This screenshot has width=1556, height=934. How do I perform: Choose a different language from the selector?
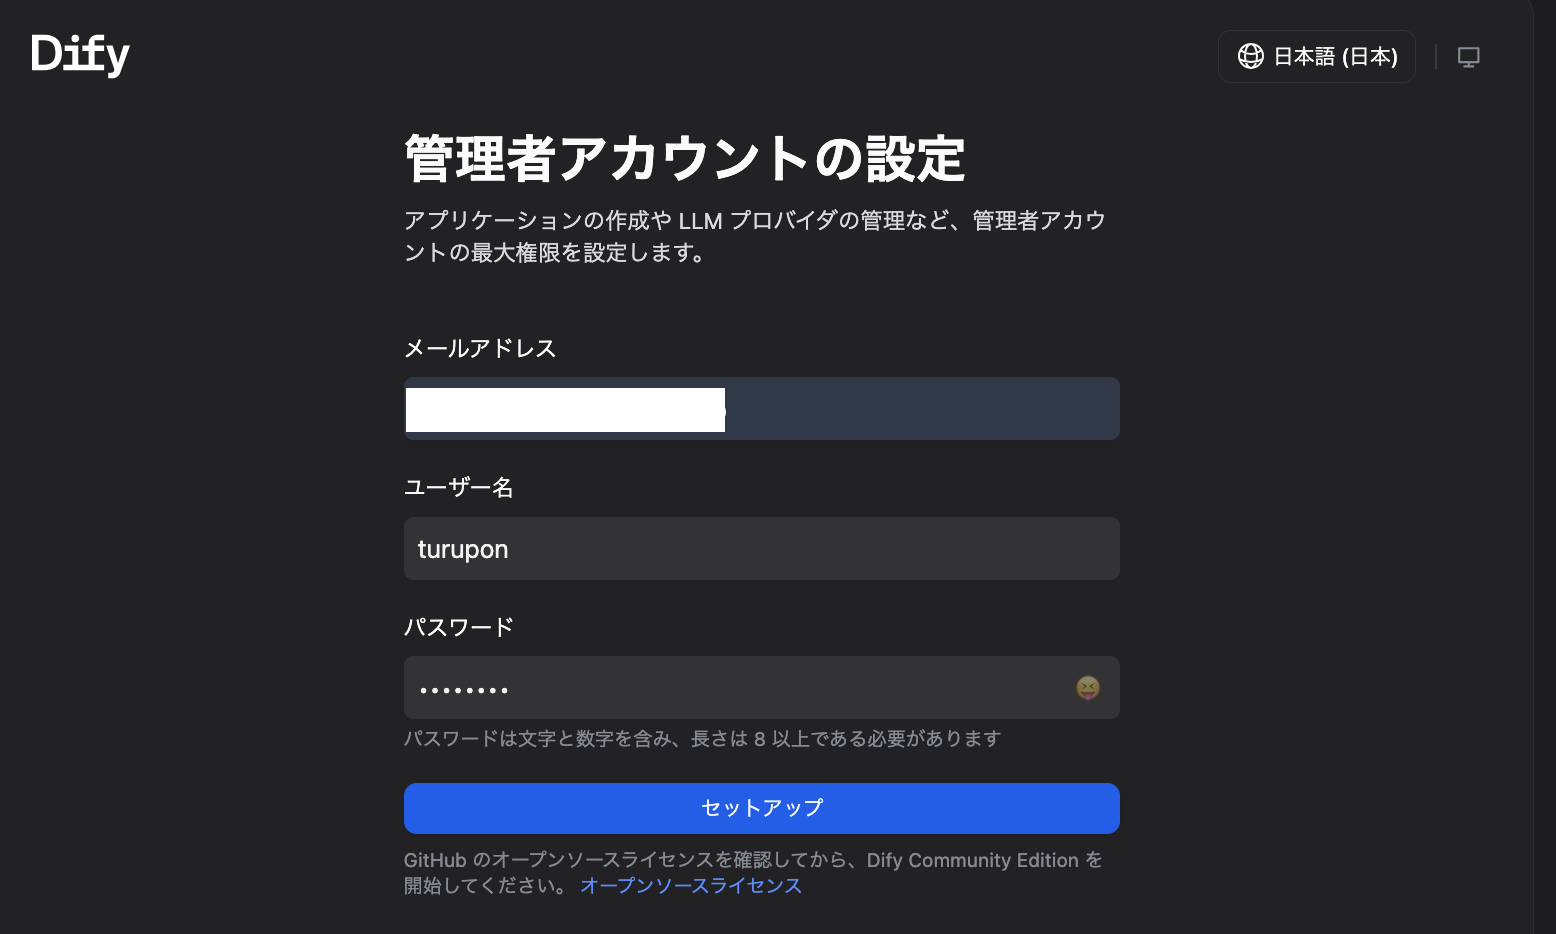(1316, 56)
